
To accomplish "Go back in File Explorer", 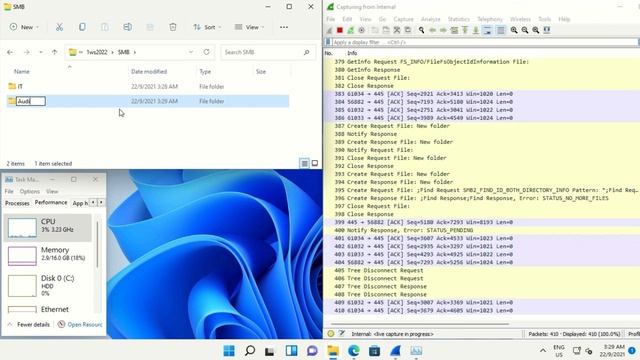I will point(10,52).
